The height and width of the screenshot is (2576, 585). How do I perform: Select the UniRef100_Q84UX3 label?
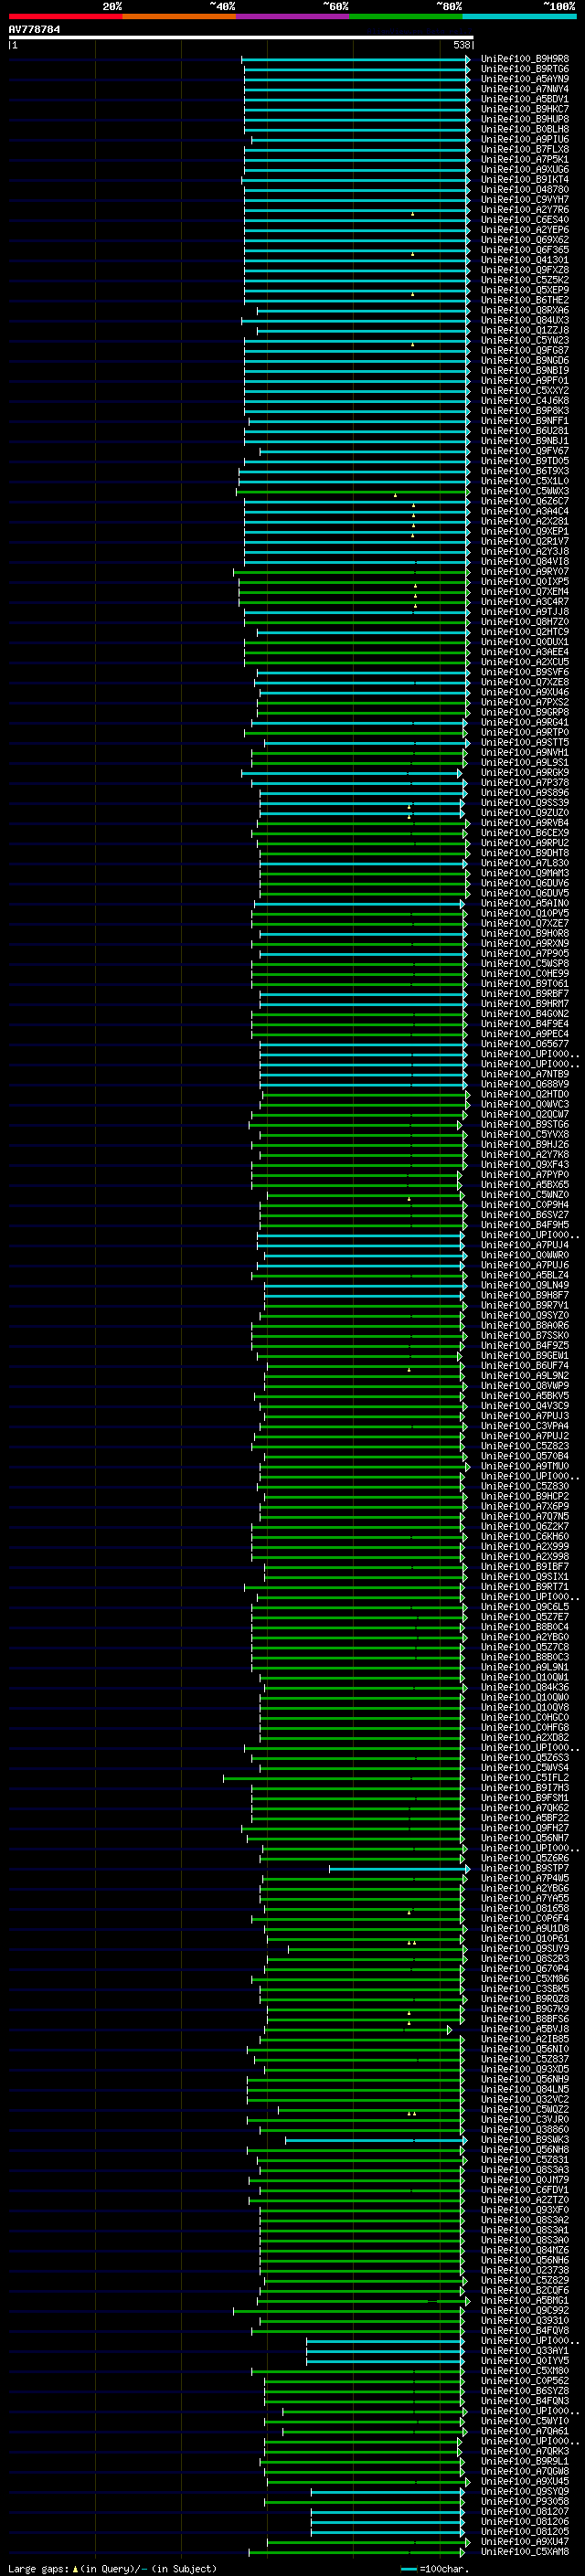tap(525, 320)
